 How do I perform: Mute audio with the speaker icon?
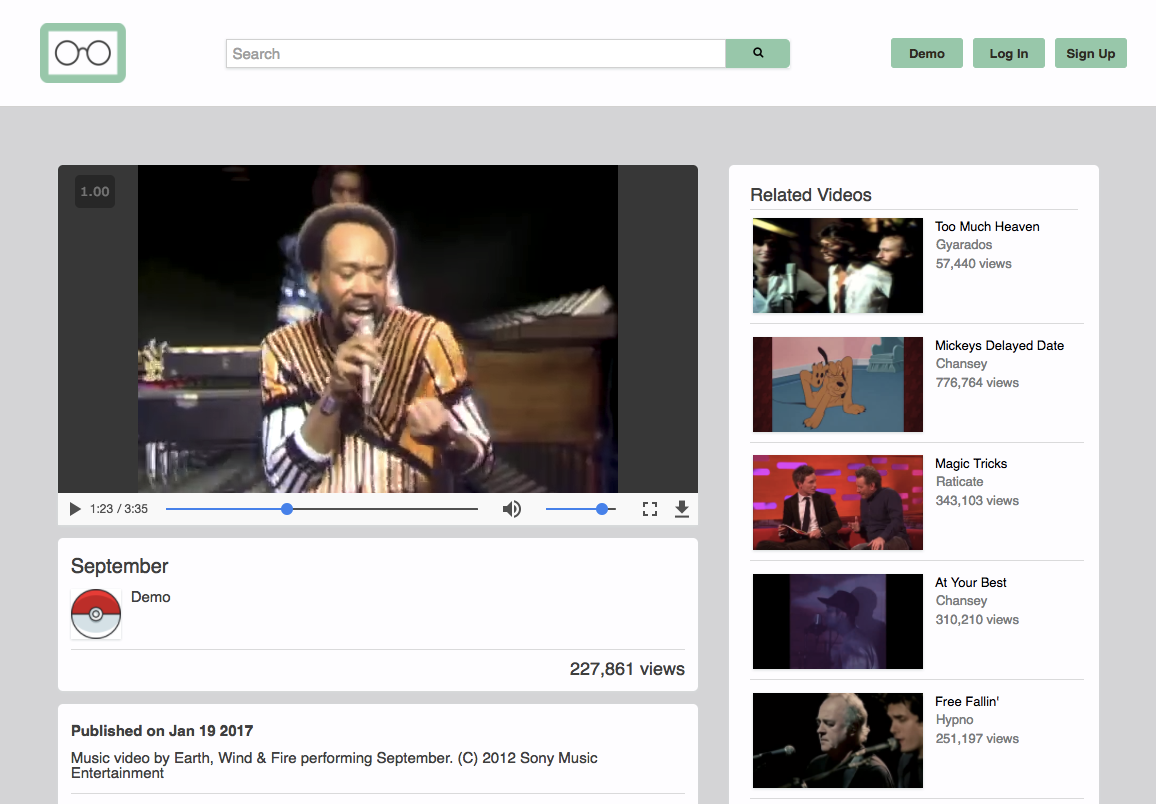pos(512,509)
